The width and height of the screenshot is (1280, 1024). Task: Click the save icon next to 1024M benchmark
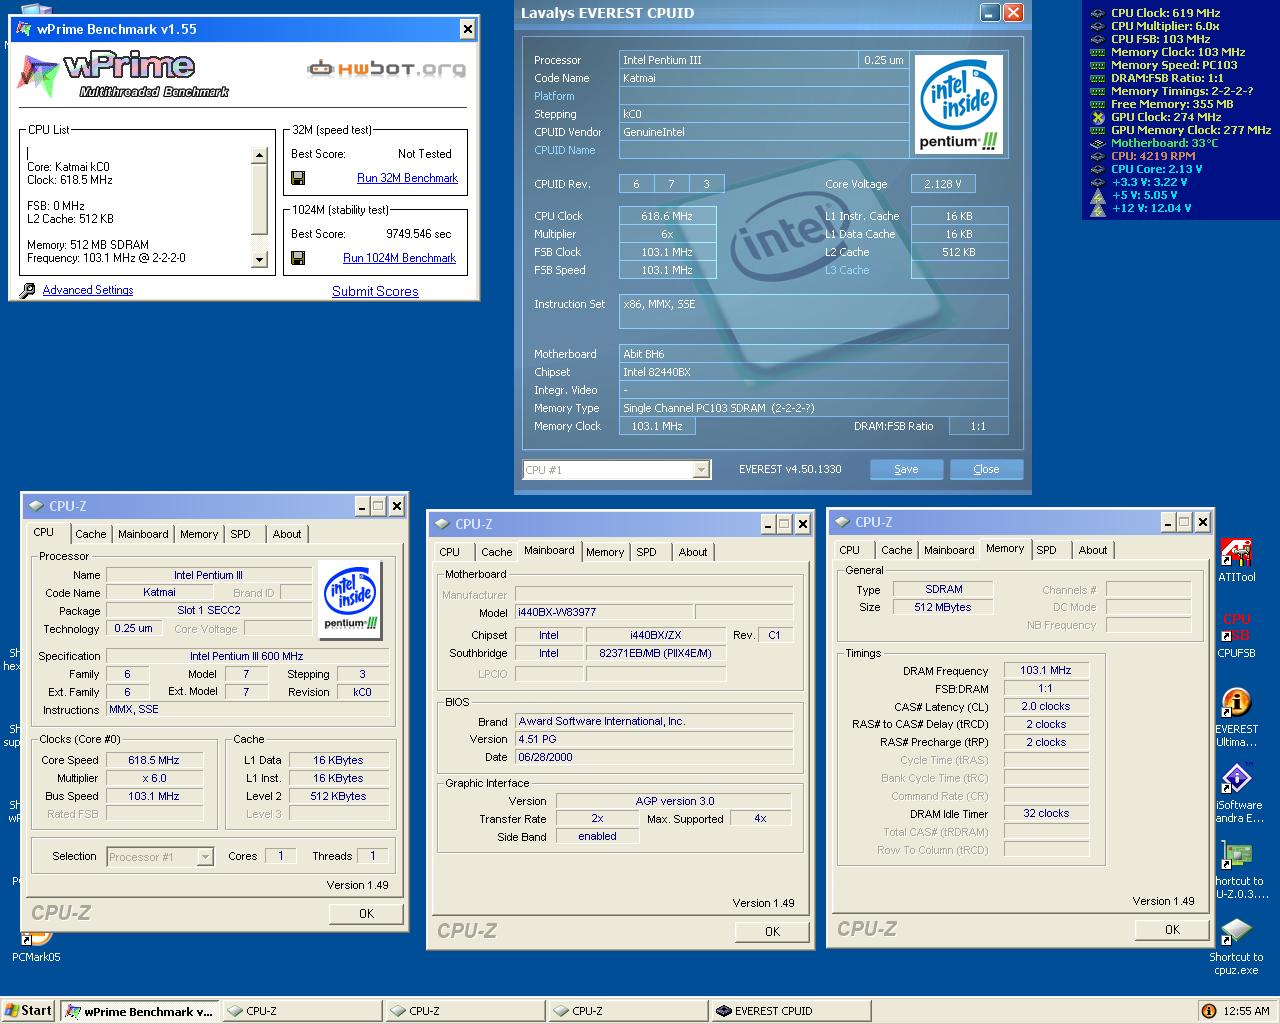(x=297, y=258)
